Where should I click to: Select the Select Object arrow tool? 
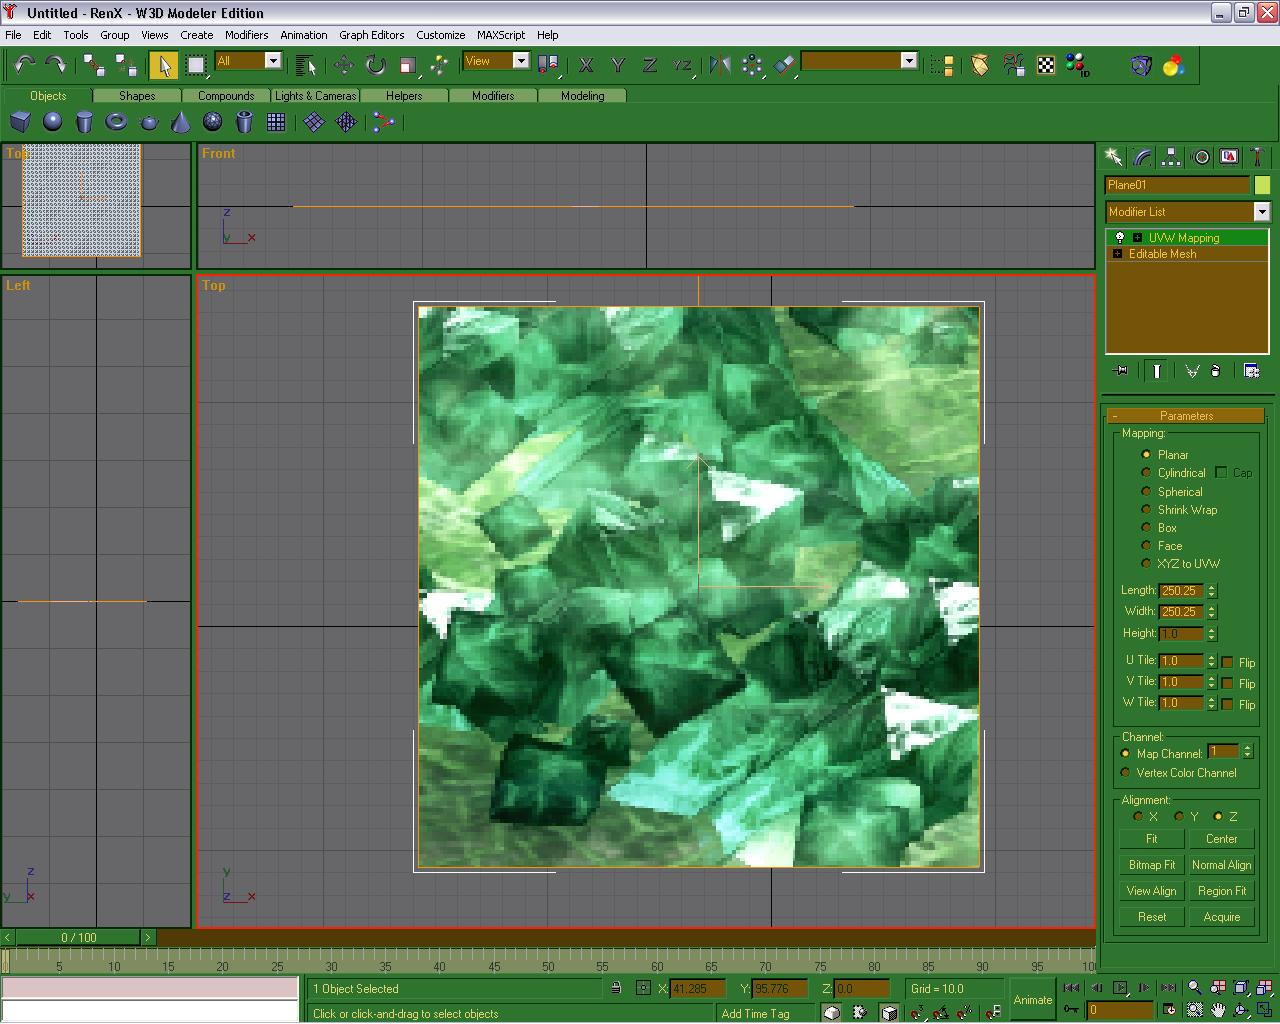[x=163, y=65]
